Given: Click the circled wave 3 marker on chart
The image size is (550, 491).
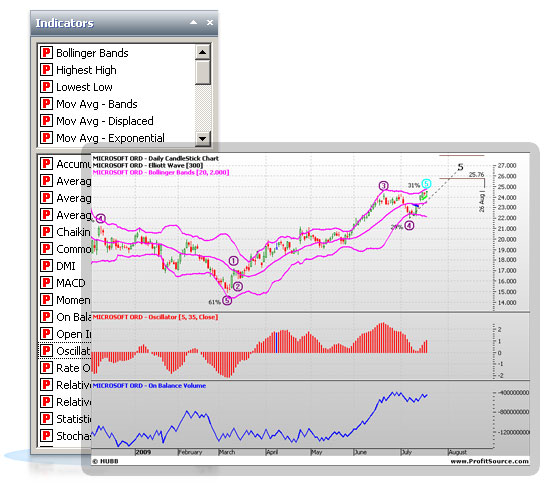Looking at the screenshot, I should pos(383,186).
